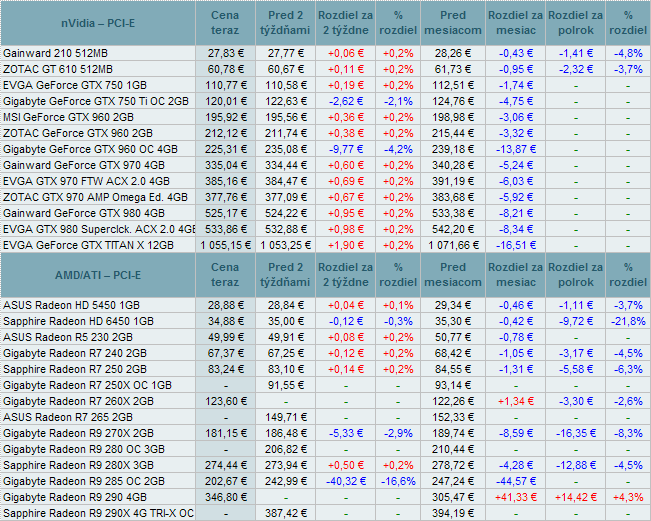This screenshot has width=651, height=521.
Task: Click the 'AMD/ATI – PCI-E' section header
Action: [98, 275]
